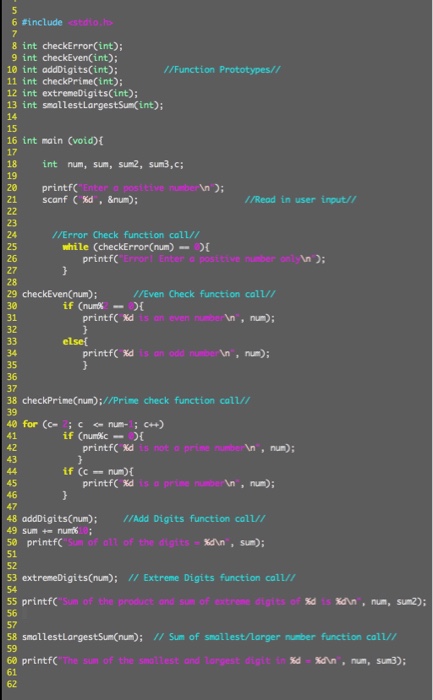Click the 'if (c == num){' line
The width and height of the screenshot is (433, 700).
click(x=98, y=471)
